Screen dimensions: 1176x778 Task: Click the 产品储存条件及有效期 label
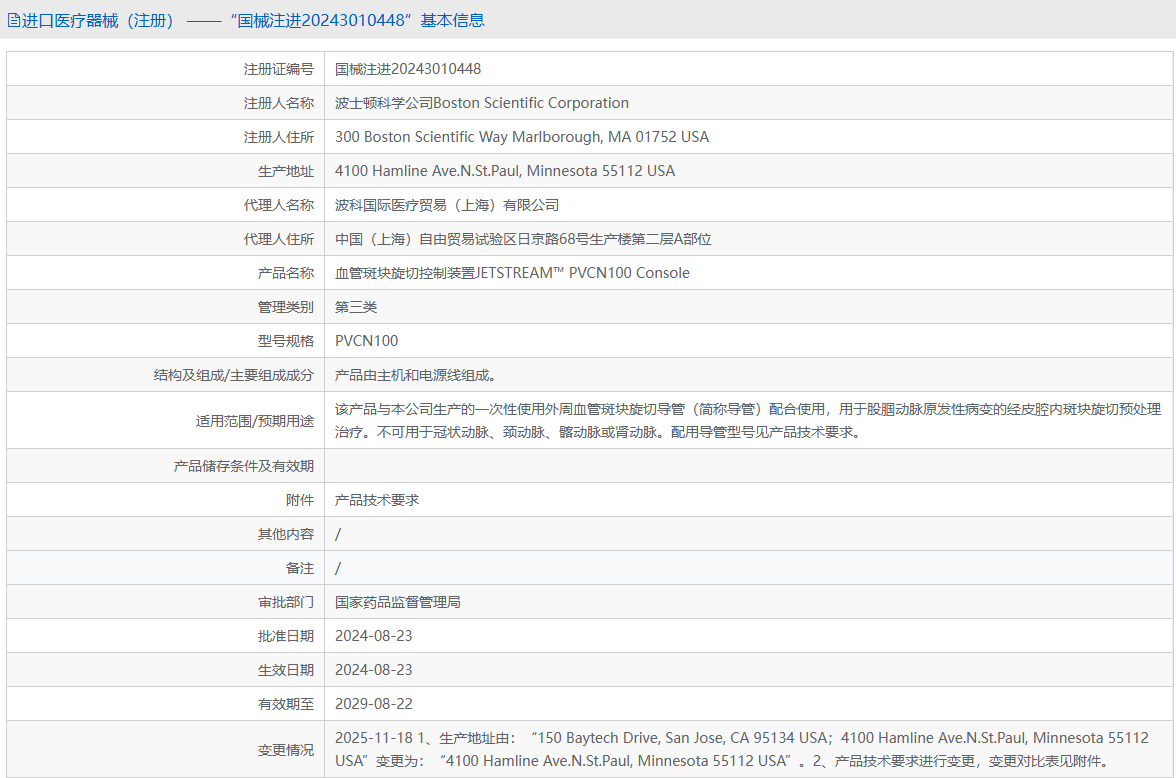(244, 466)
